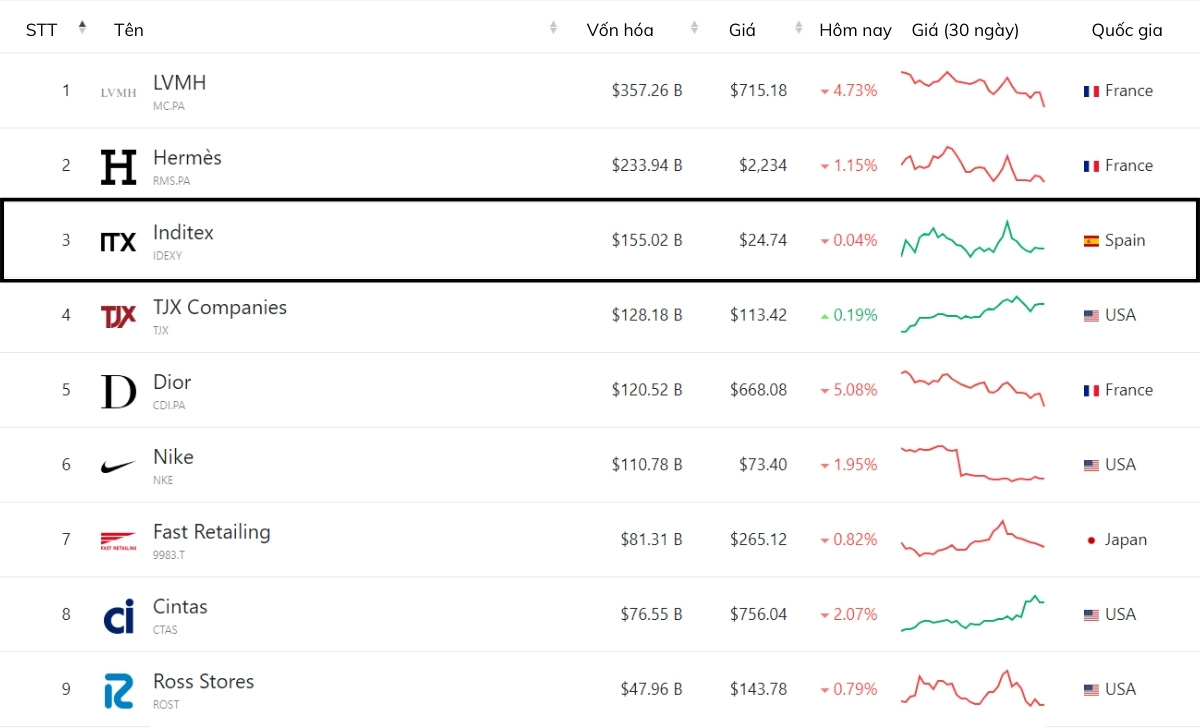Click the Vốn hóa column header
The height and width of the screenshot is (728, 1200).
pos(620,30)
